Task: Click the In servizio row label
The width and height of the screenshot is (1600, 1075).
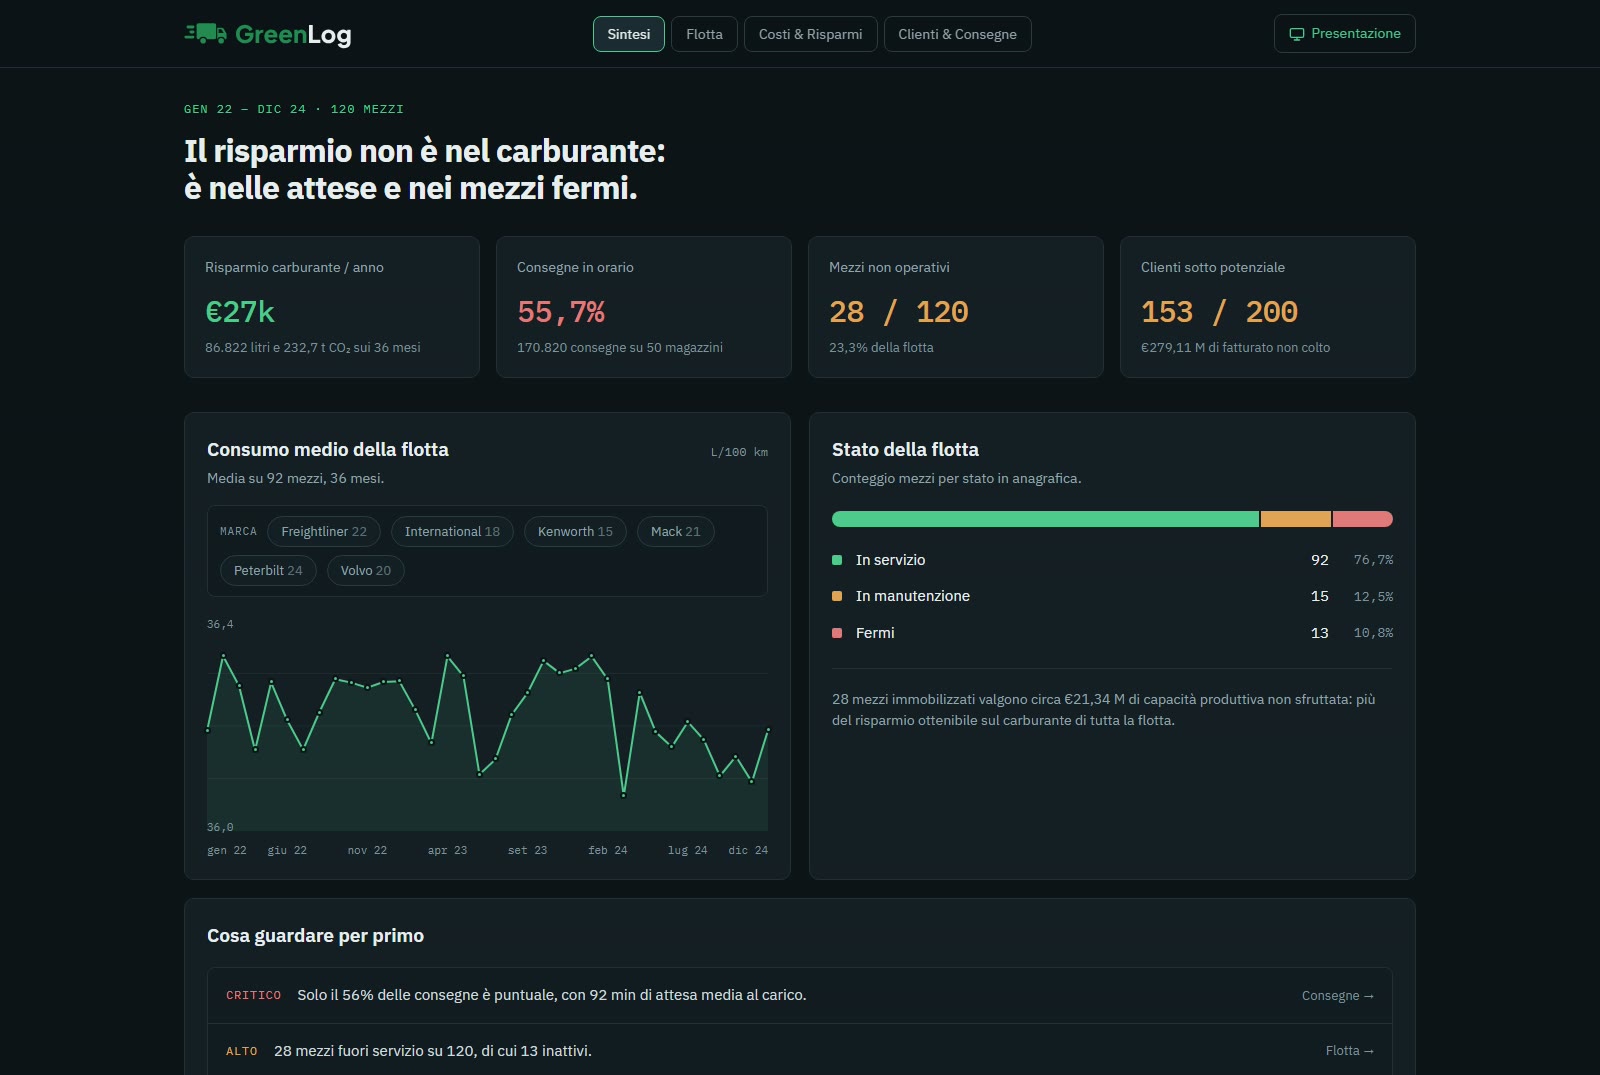Action: (891, 560)
